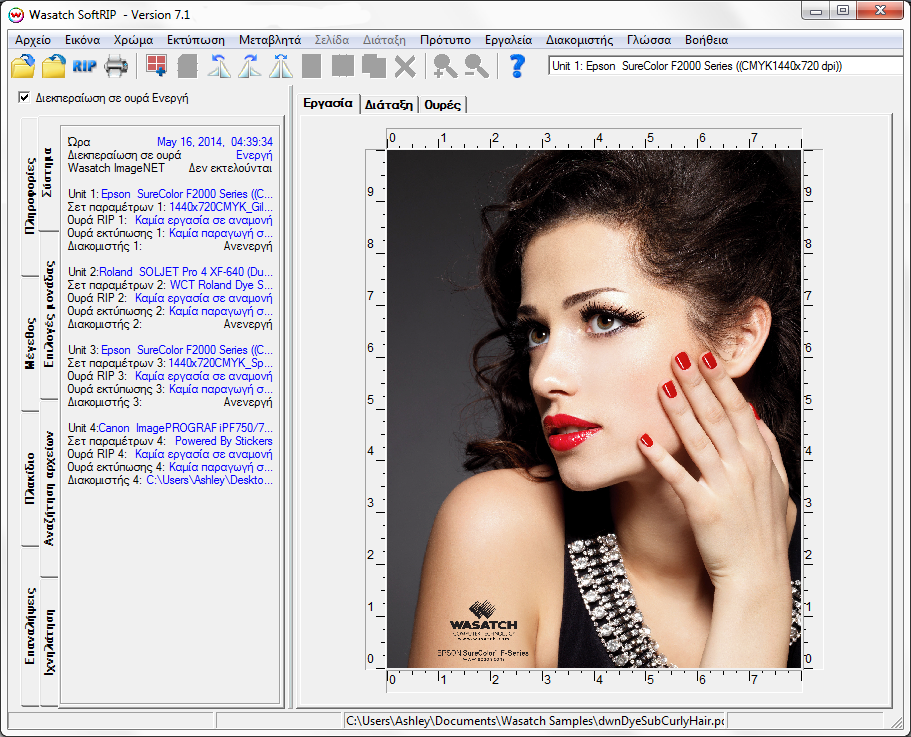
Task: Open the Εκτύπωση menu
Action: [196, 40]
